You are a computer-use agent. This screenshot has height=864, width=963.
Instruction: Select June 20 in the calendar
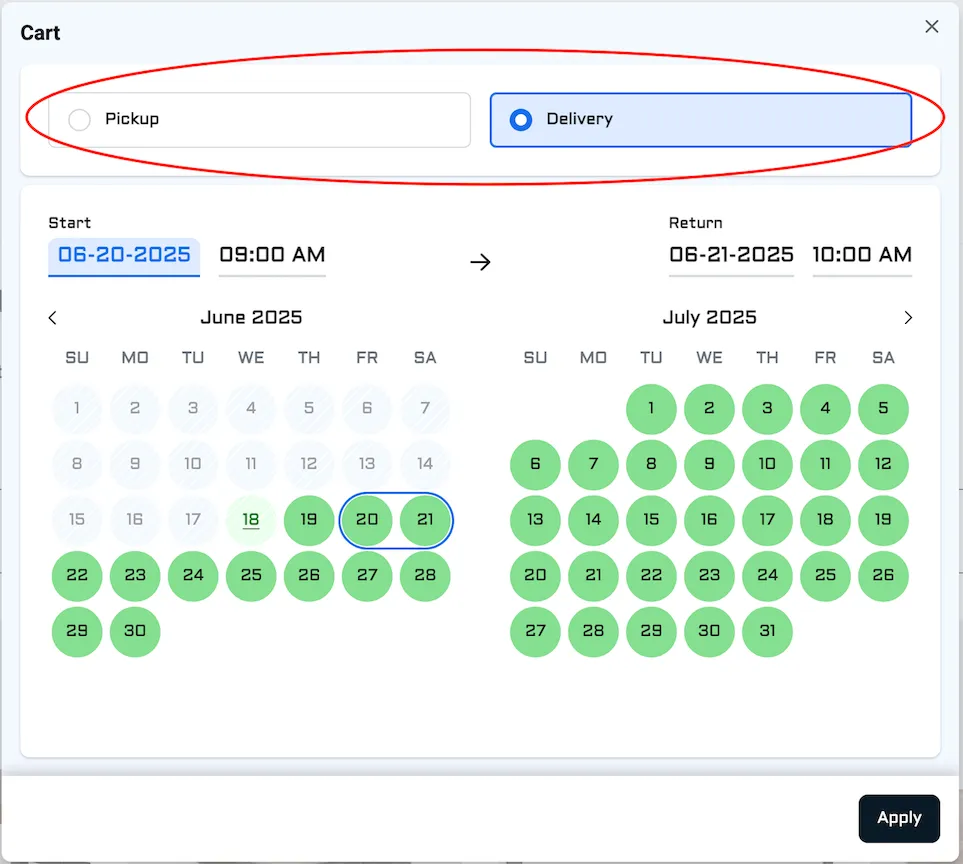(x=367, y=520)
